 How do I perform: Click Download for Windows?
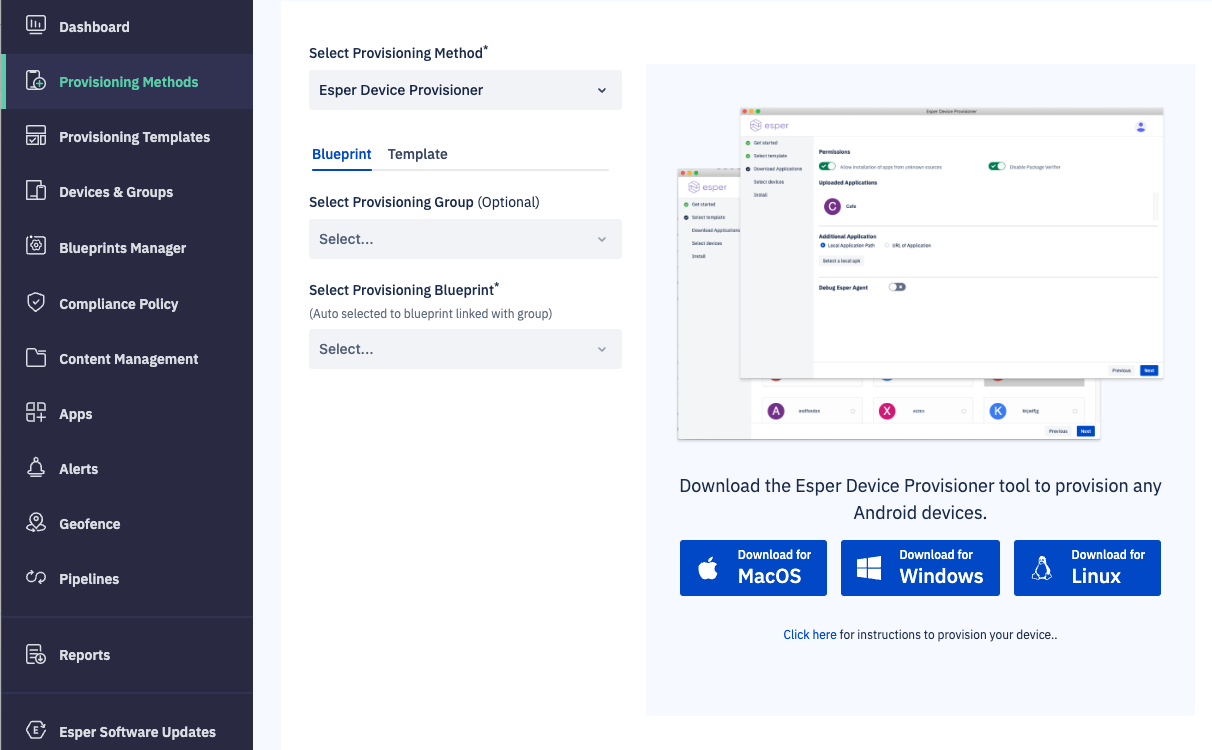[x=920, y=567]
